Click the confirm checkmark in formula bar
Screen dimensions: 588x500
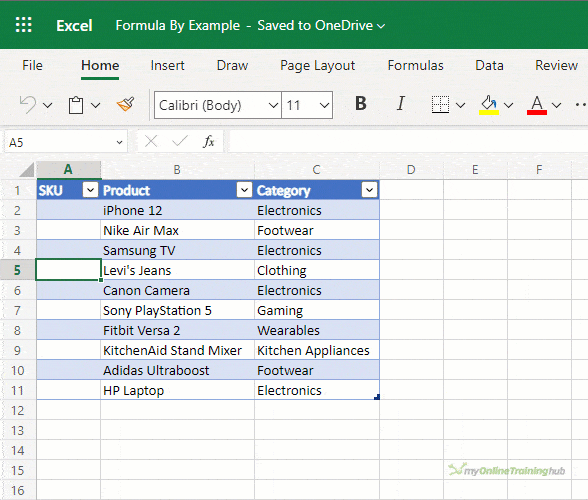tap(180, 141)
